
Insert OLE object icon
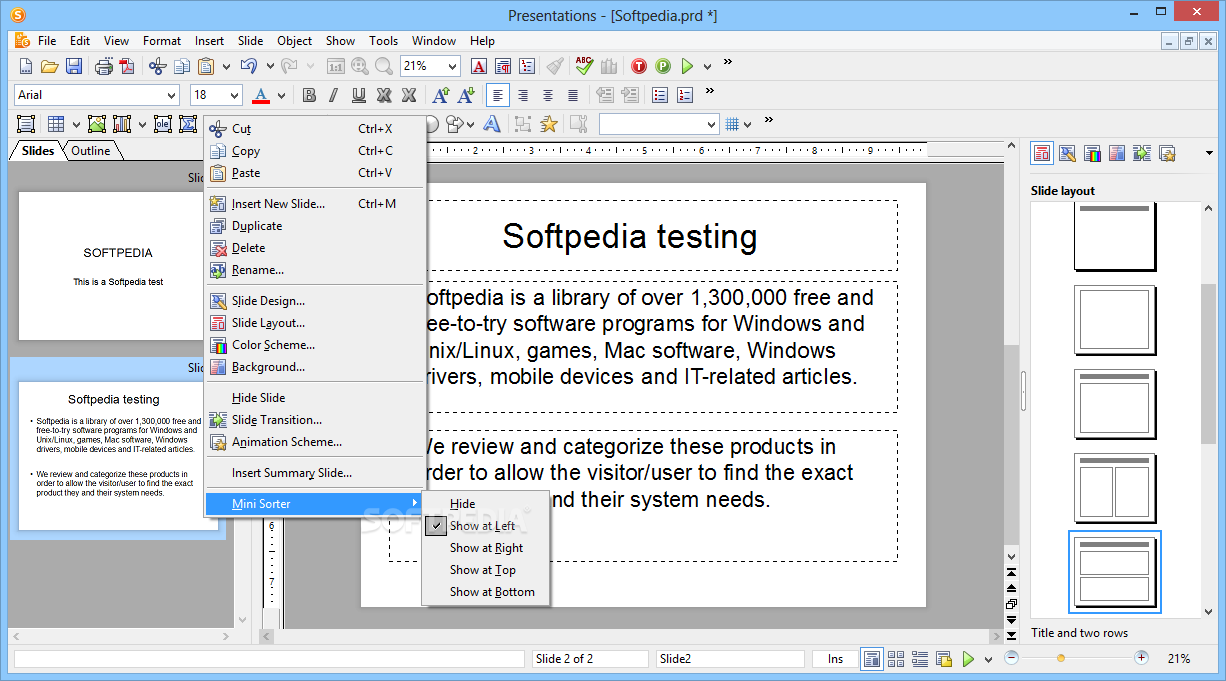pyautogui.click(x=163, y=124)
